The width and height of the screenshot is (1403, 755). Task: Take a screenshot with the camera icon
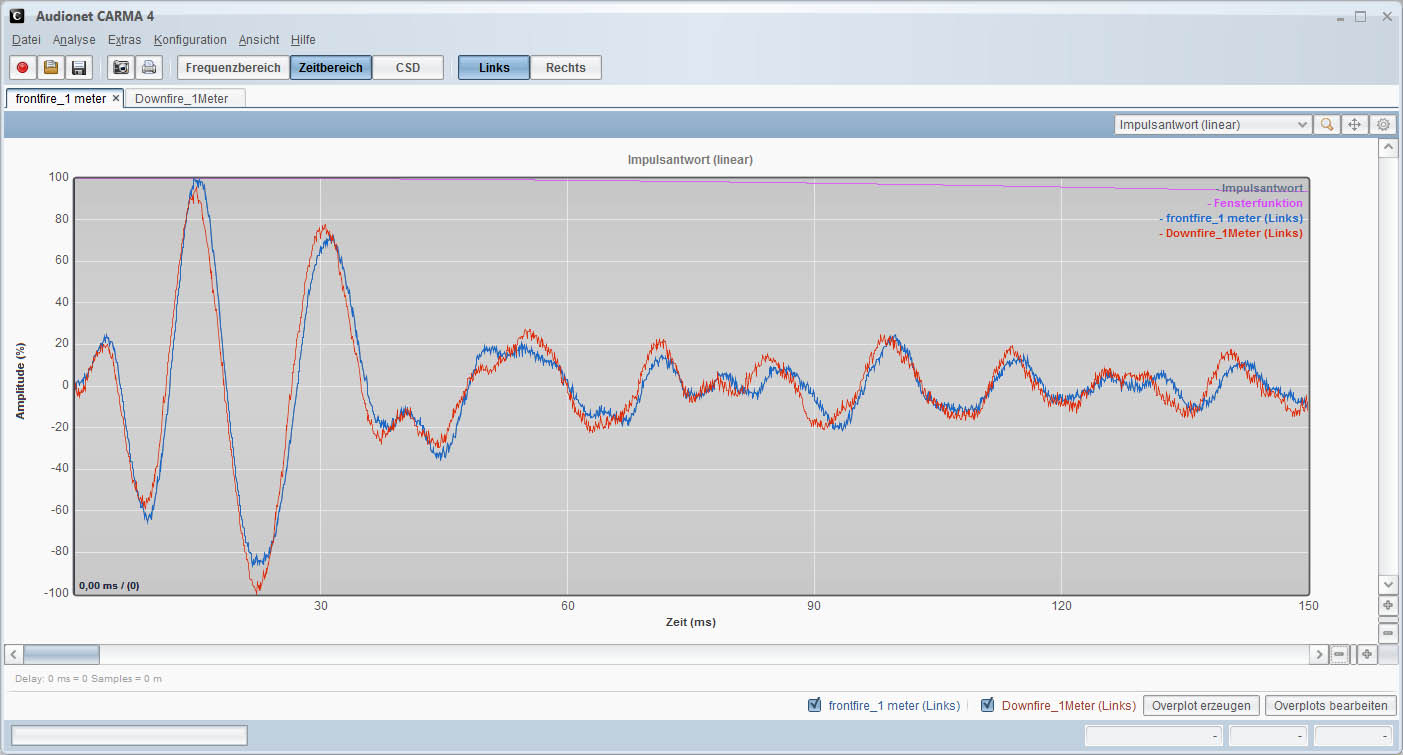[x=121, y=68]
